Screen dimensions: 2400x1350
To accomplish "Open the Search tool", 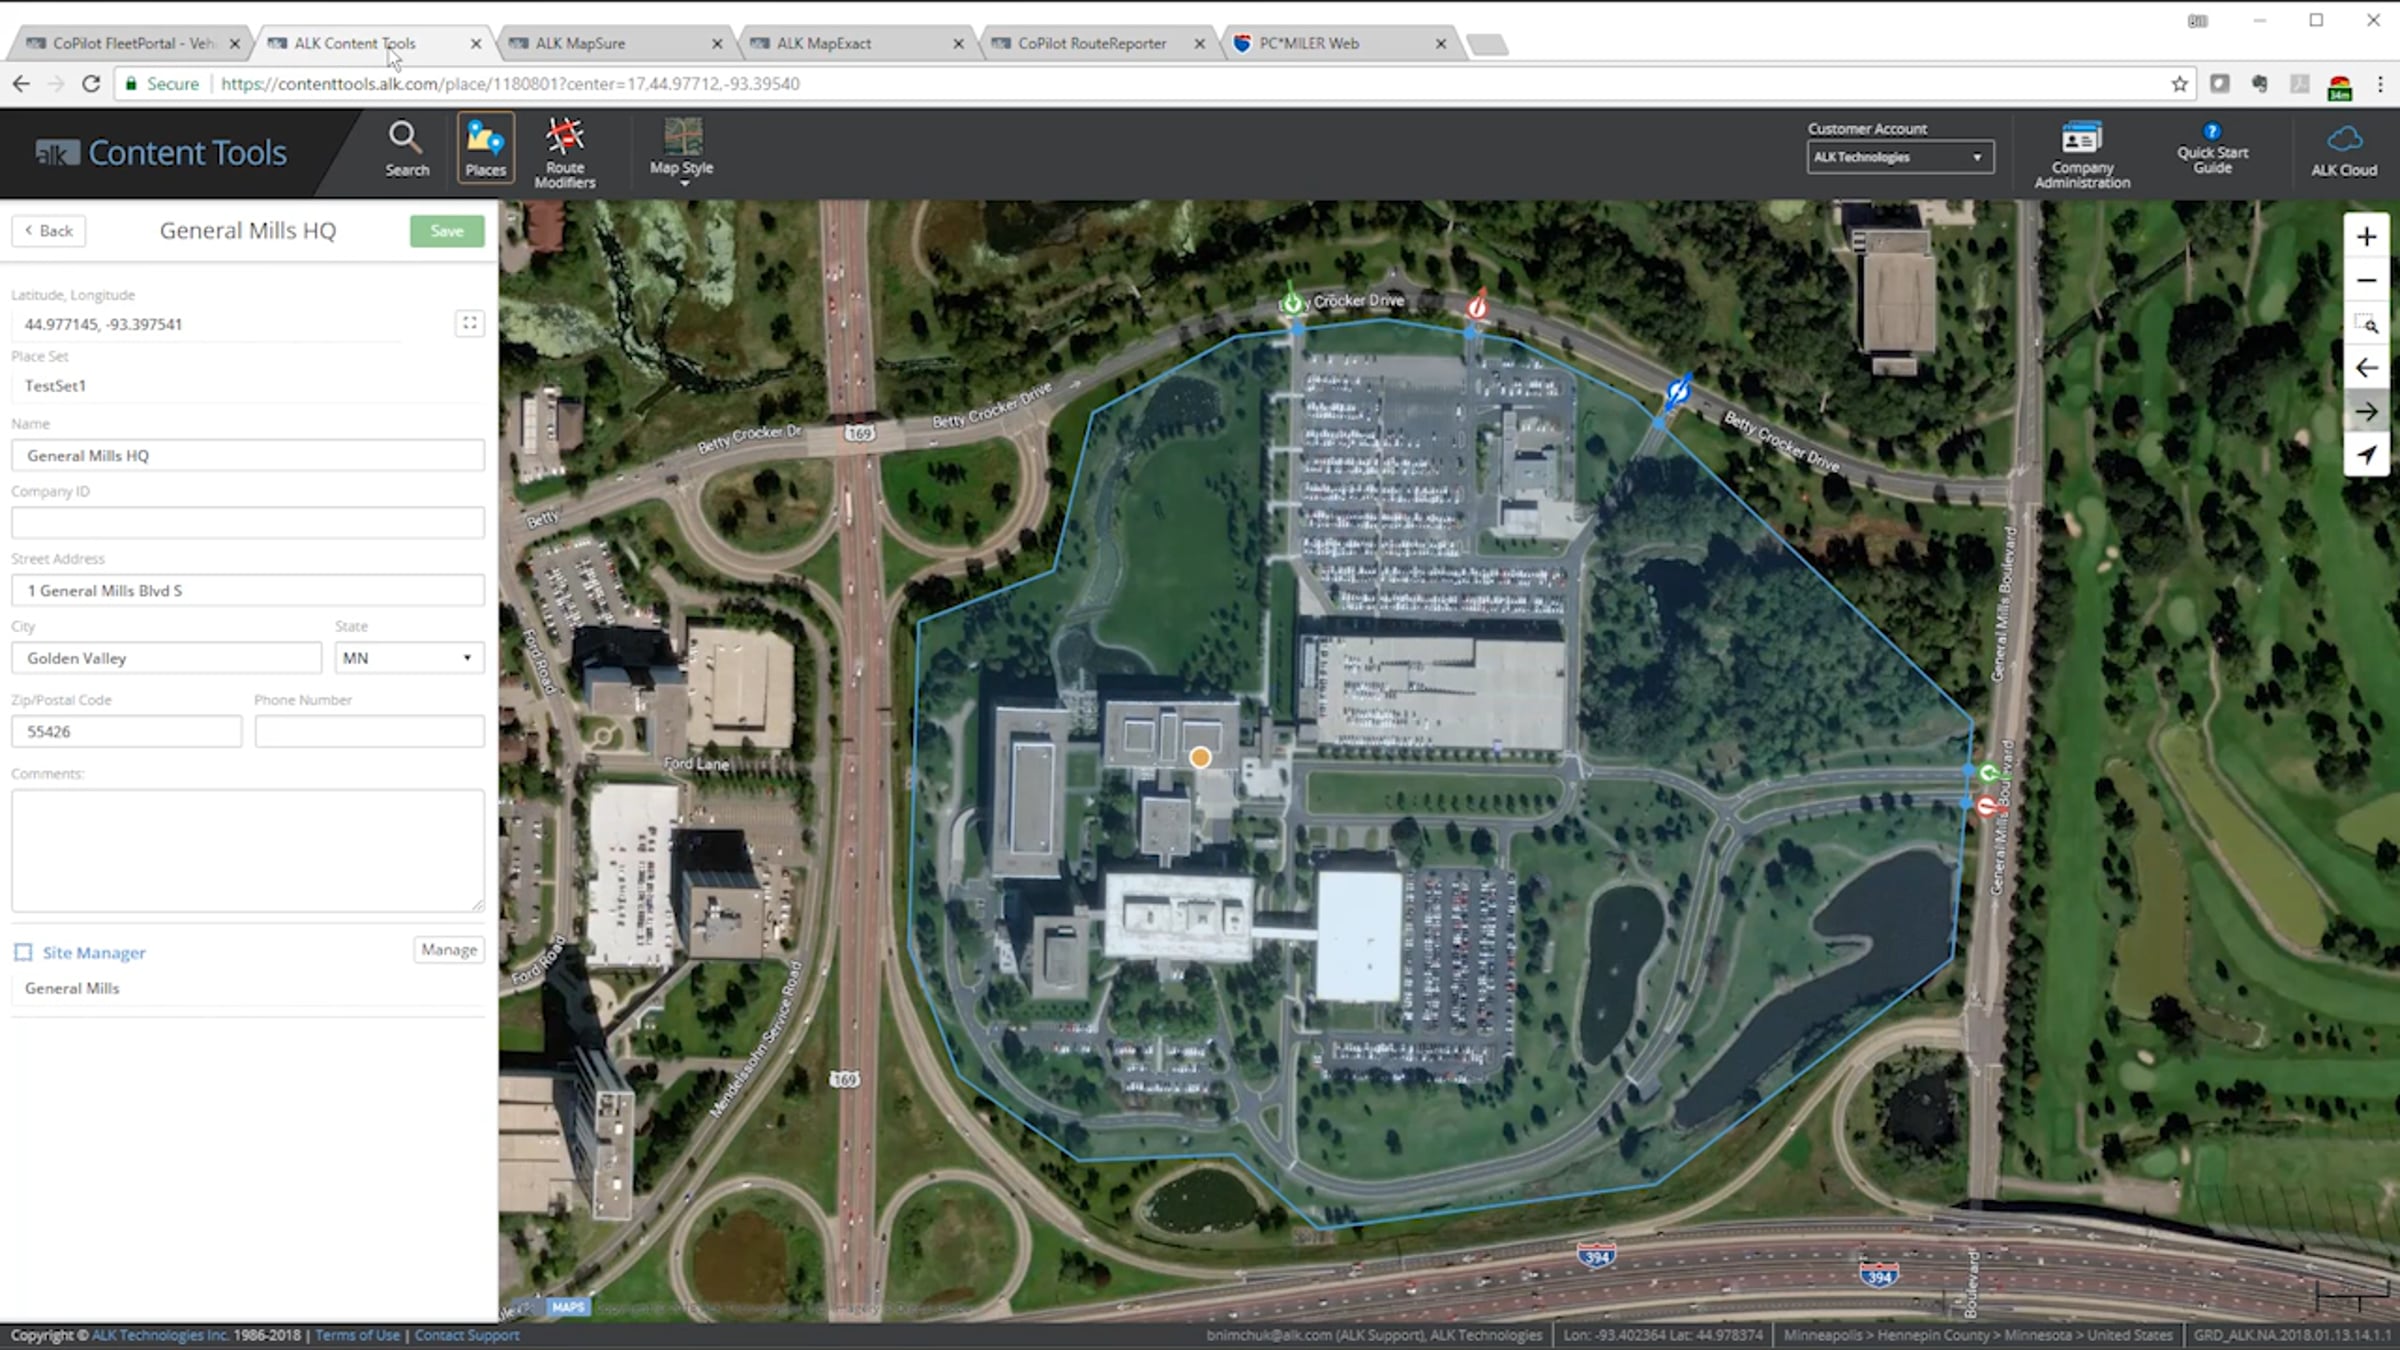I will (x=406, y=149).
